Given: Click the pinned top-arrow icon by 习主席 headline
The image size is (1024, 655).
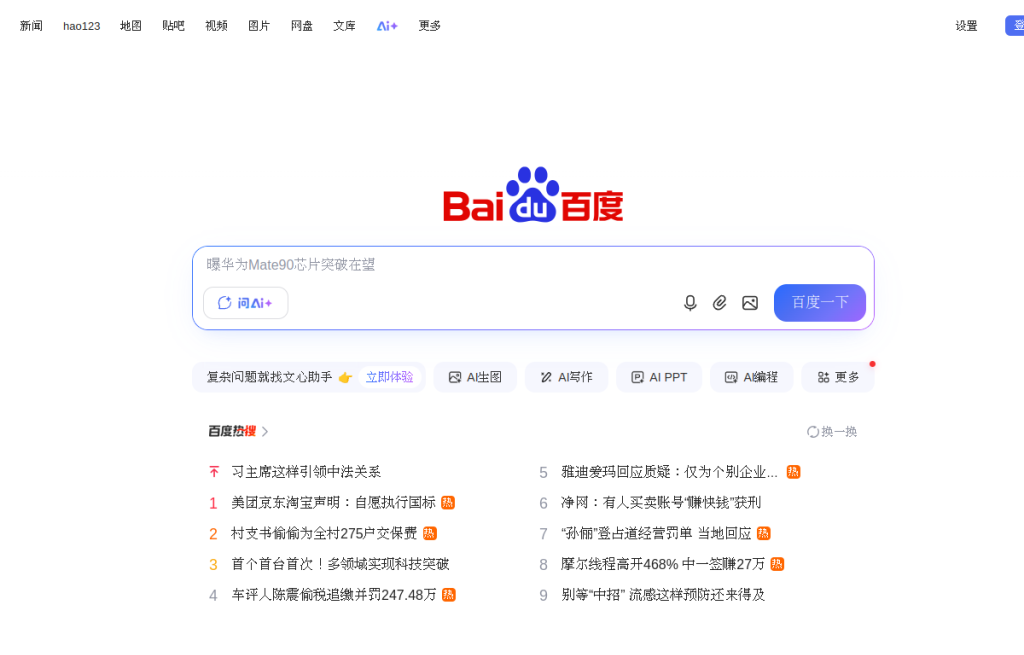Looking at the screenshot, I should coord(214,471).
